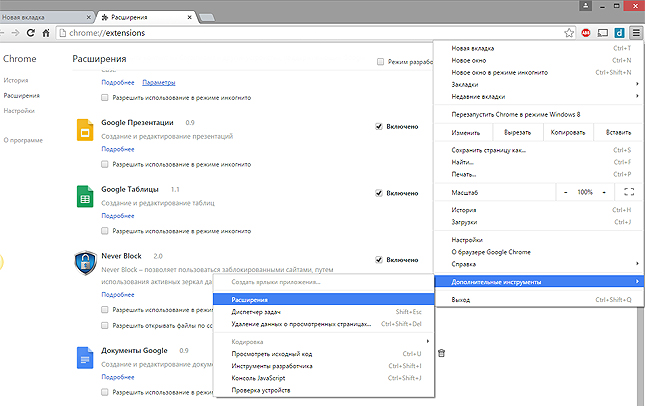Click the Chrome hamburger menu button
Screen dimensions: 645x406
tap(635, 32)
